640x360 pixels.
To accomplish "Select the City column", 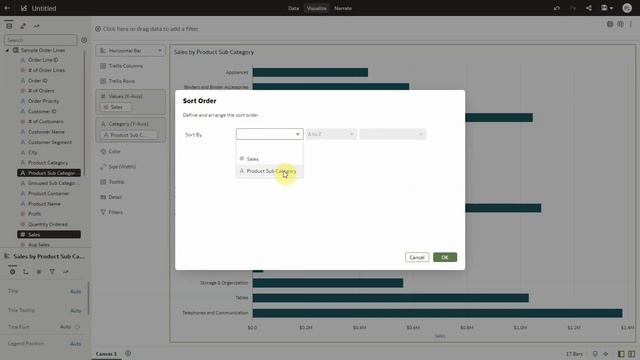I will [x=33, y=152].
